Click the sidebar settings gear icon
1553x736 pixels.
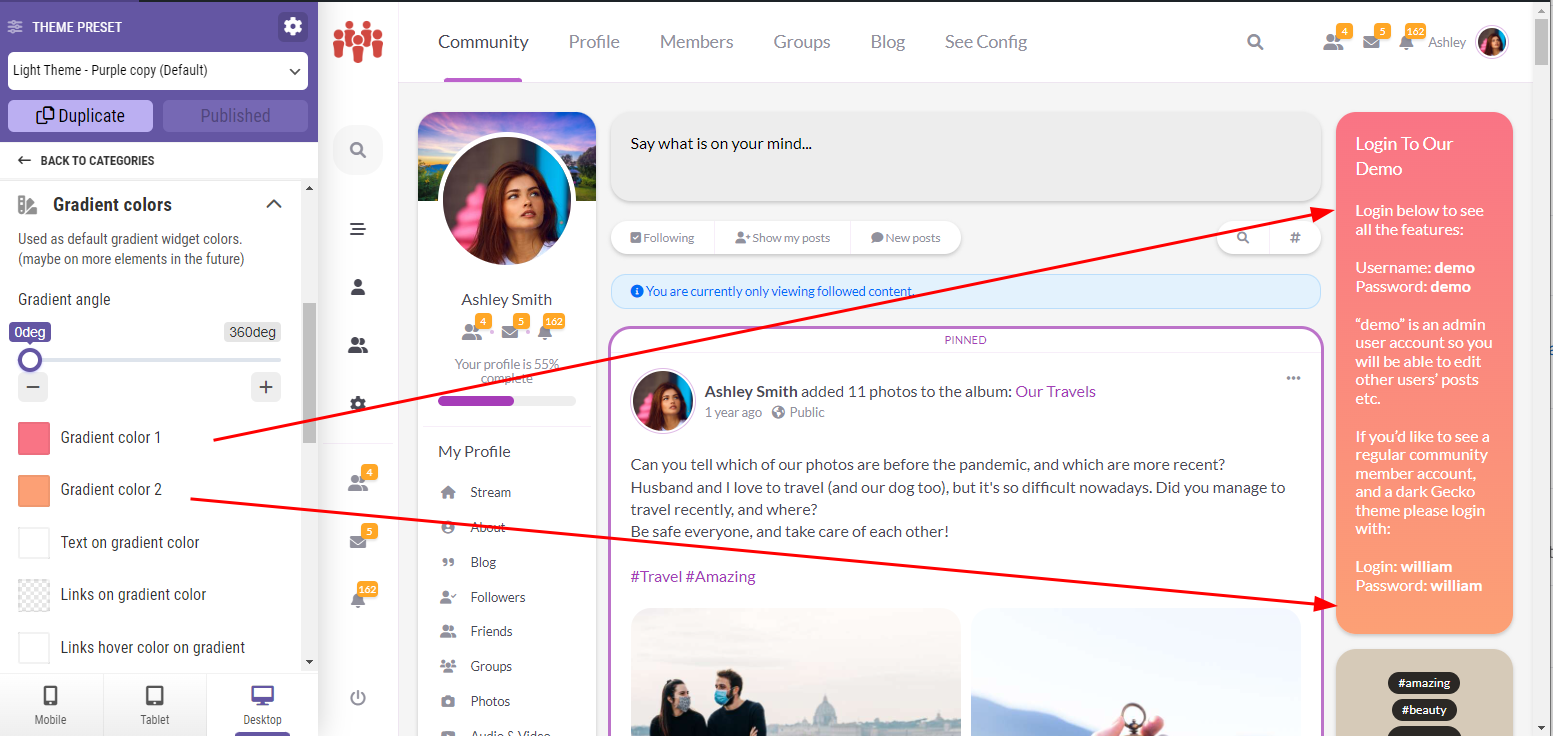coord(358,404)
